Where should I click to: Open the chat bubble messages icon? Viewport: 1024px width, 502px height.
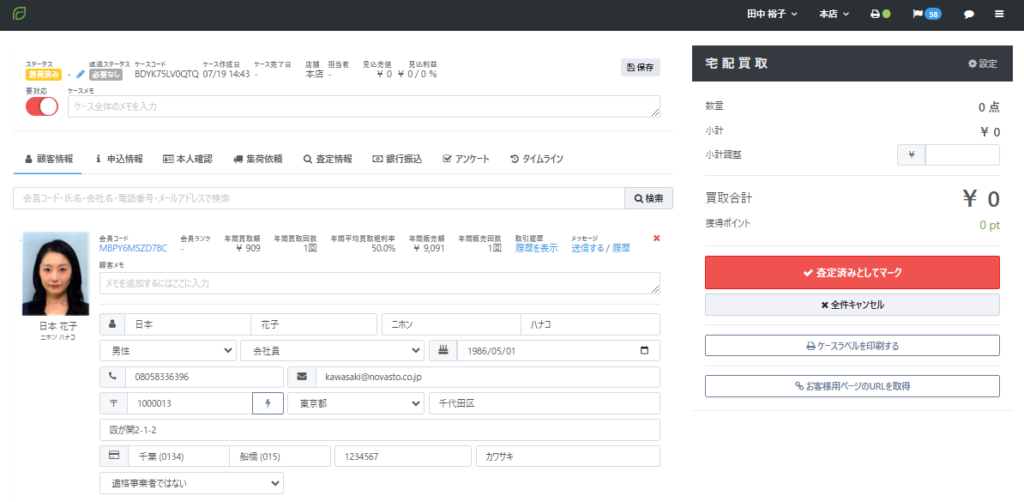click(x=969, y=14)
